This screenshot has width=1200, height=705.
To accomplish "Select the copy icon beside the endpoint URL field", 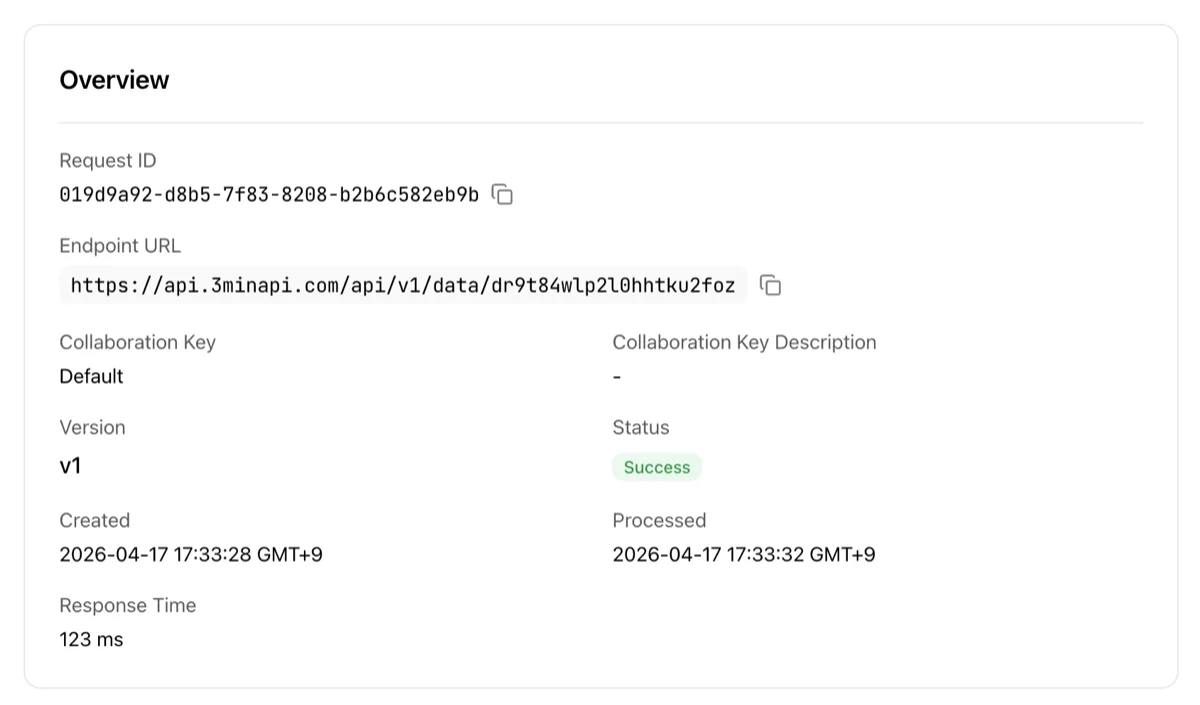I will click(x=770, y=285).
